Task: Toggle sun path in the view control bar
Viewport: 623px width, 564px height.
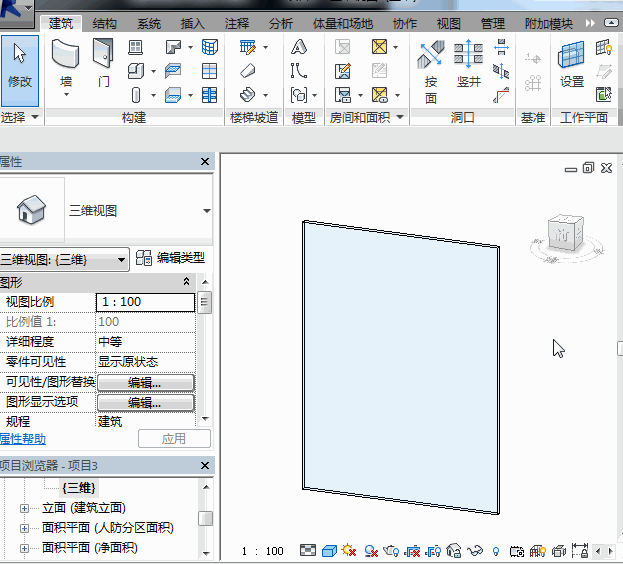Action: [348, 551]
